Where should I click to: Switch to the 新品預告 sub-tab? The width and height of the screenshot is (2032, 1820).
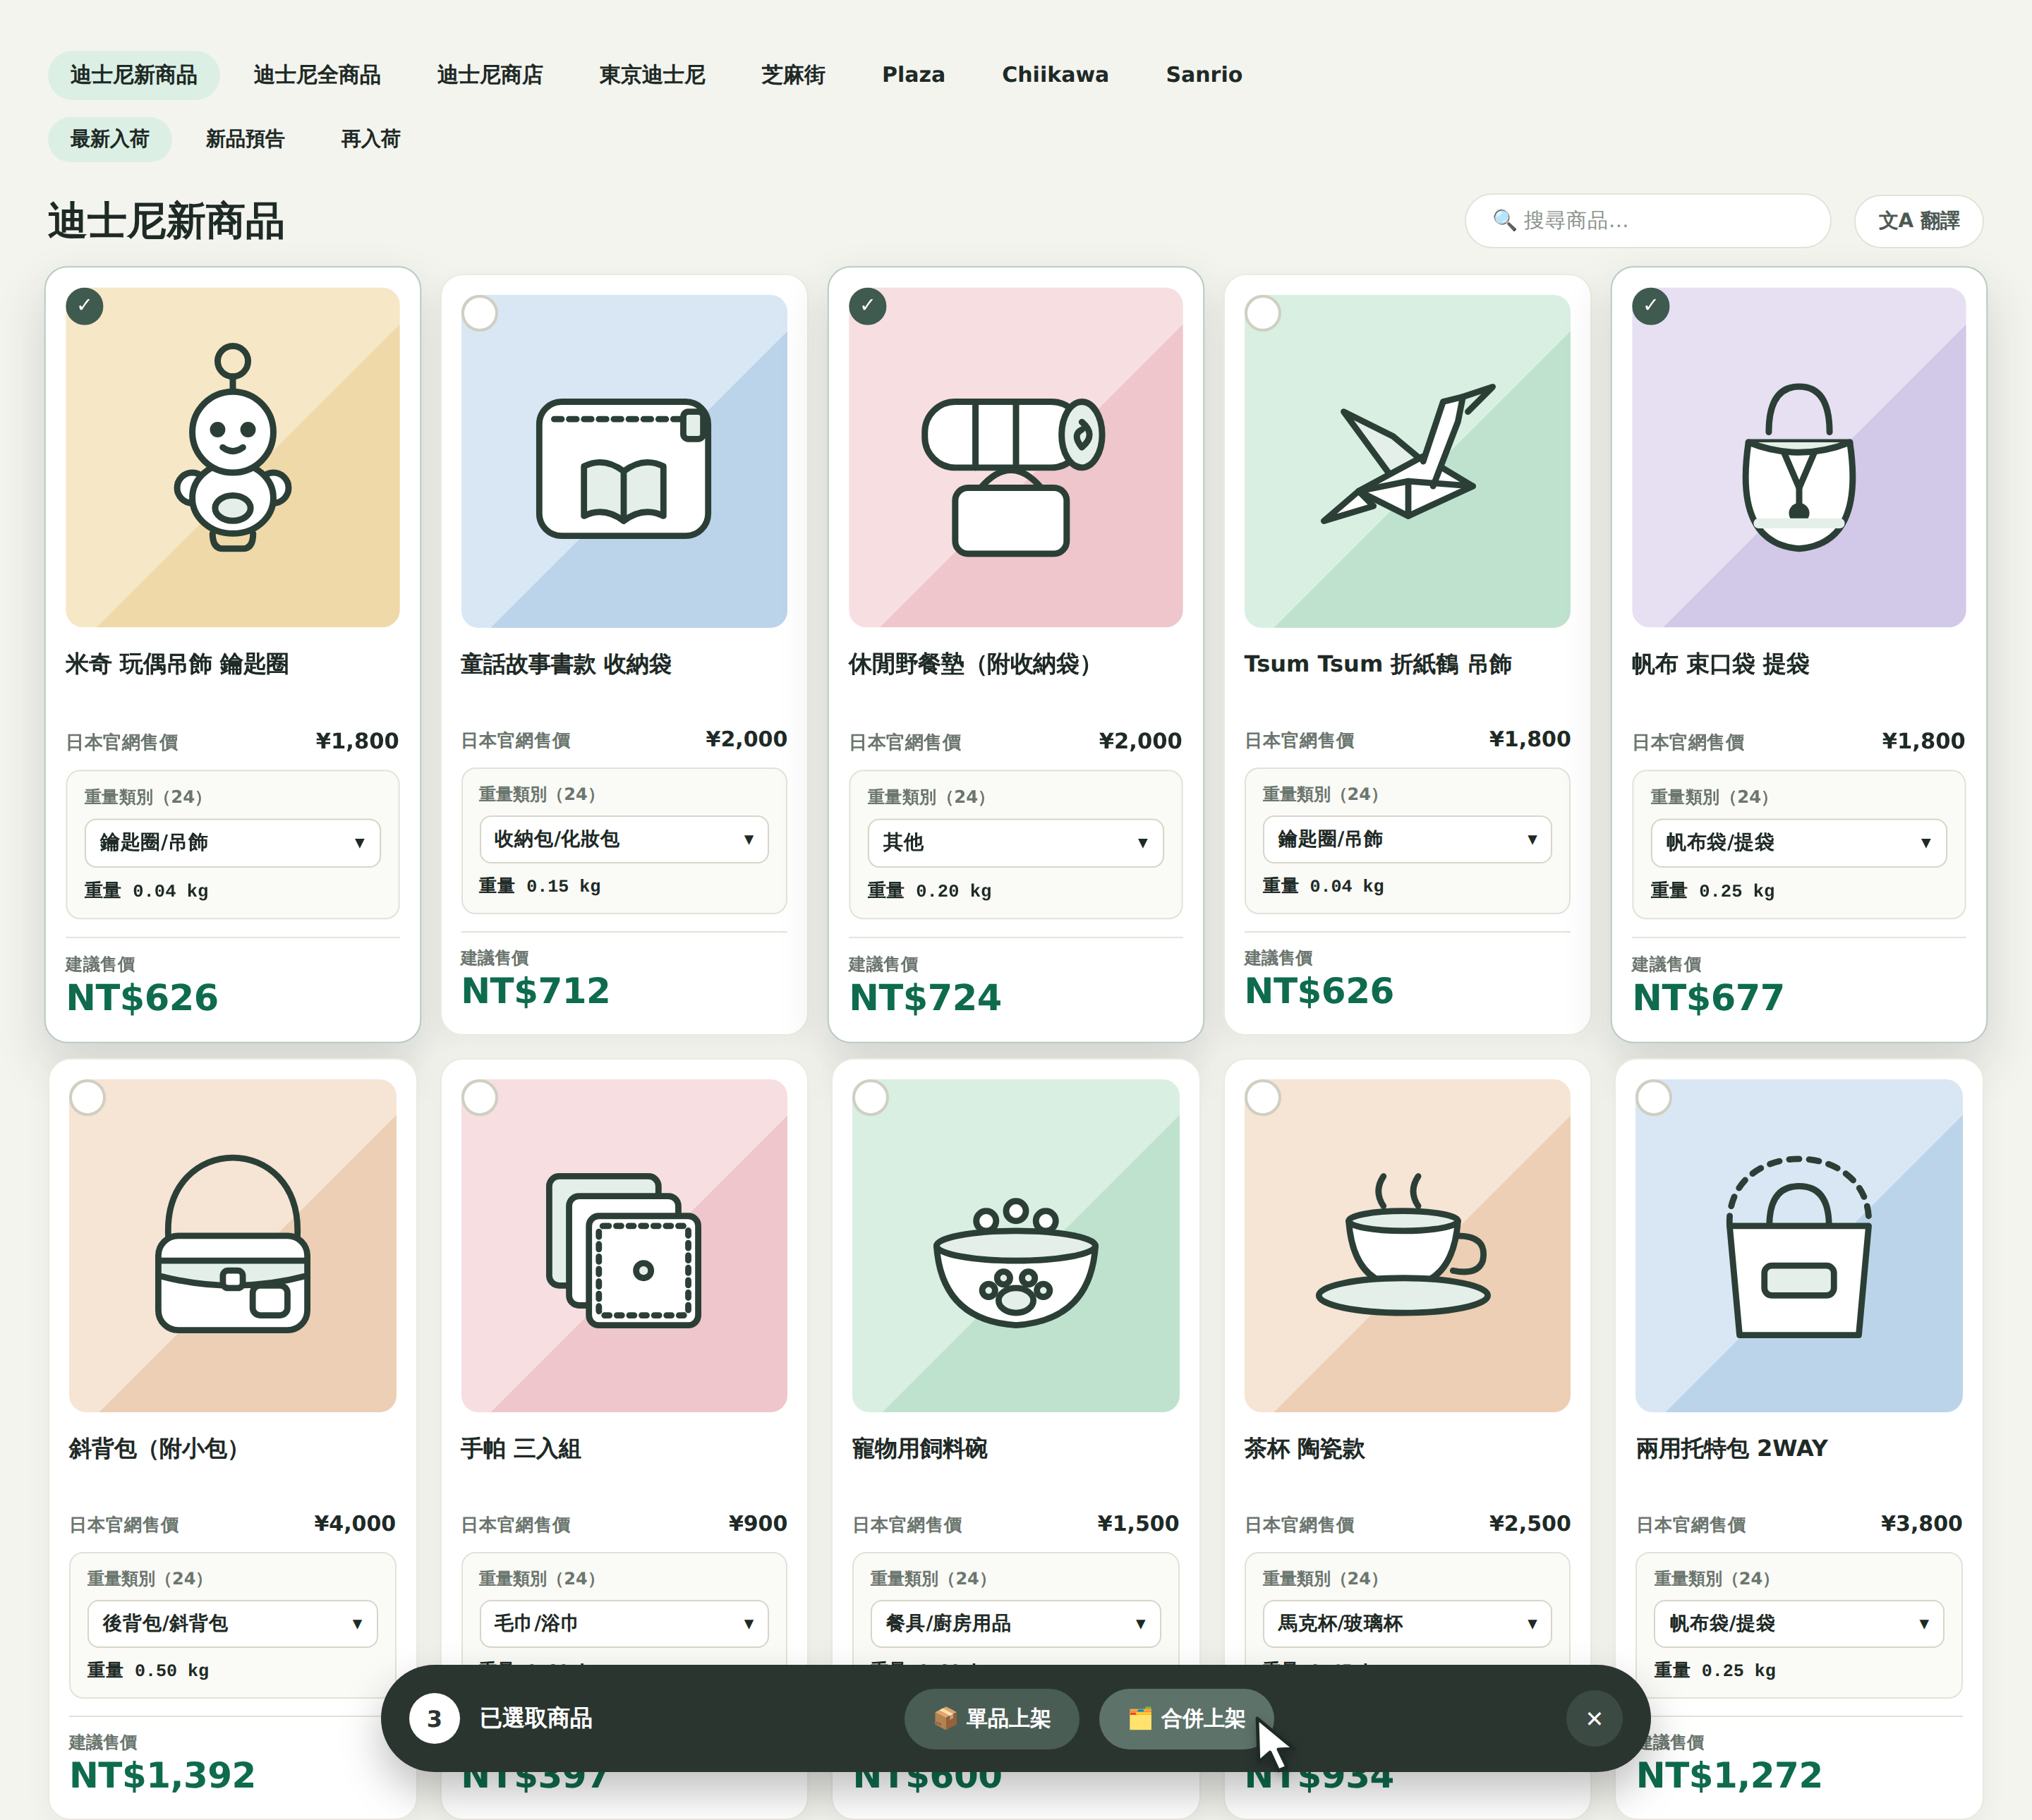(x=245, y=139)
